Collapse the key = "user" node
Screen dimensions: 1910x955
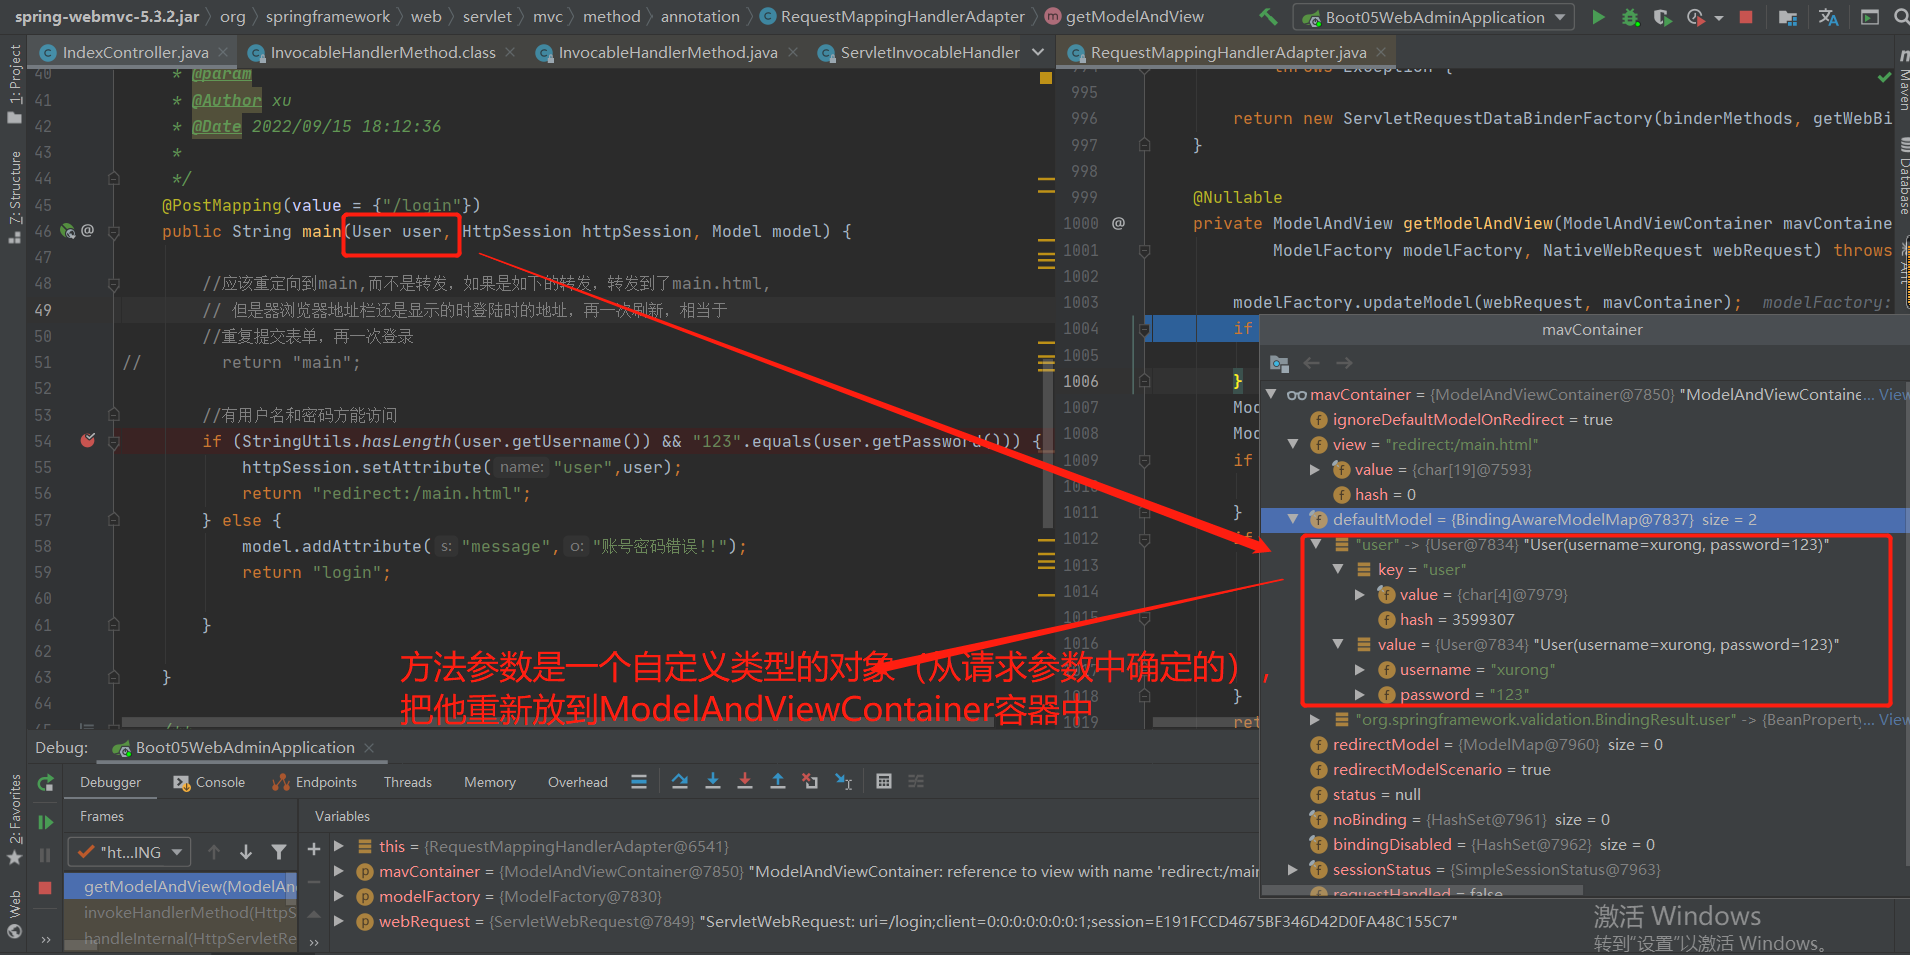pyautogui.click(x=1337, y=569)
